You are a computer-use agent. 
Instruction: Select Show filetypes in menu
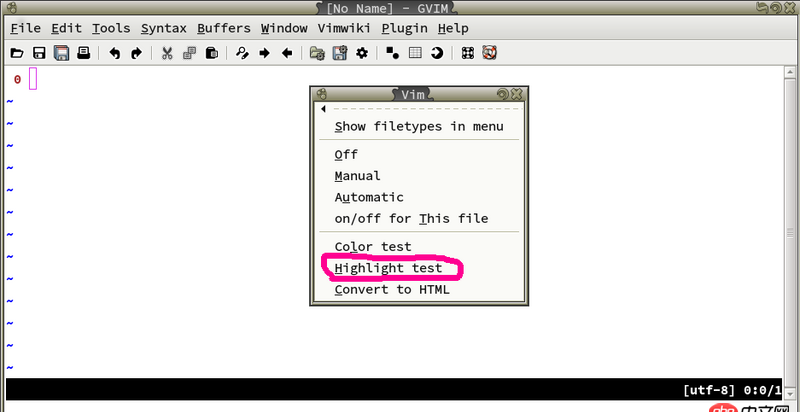pyautogui.click(x=419, y=126)
